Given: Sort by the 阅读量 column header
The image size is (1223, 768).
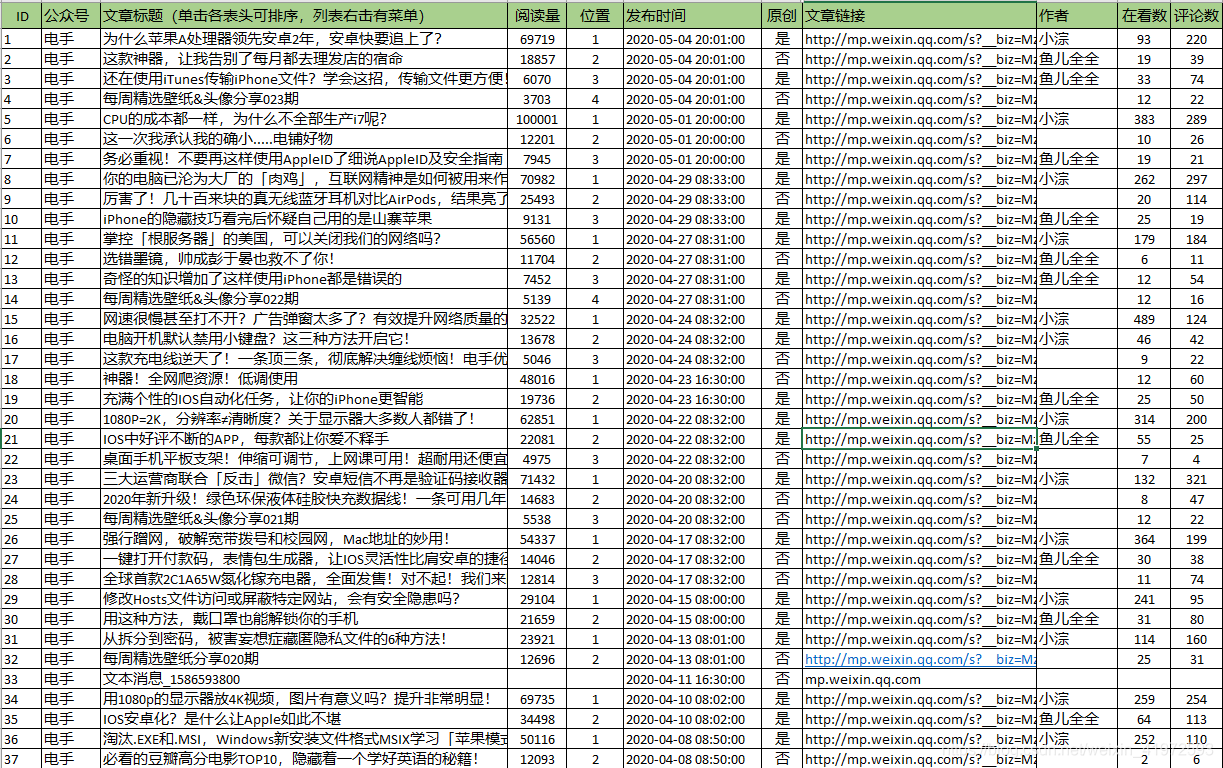Looking at the screenshot, I should point(537,17).
